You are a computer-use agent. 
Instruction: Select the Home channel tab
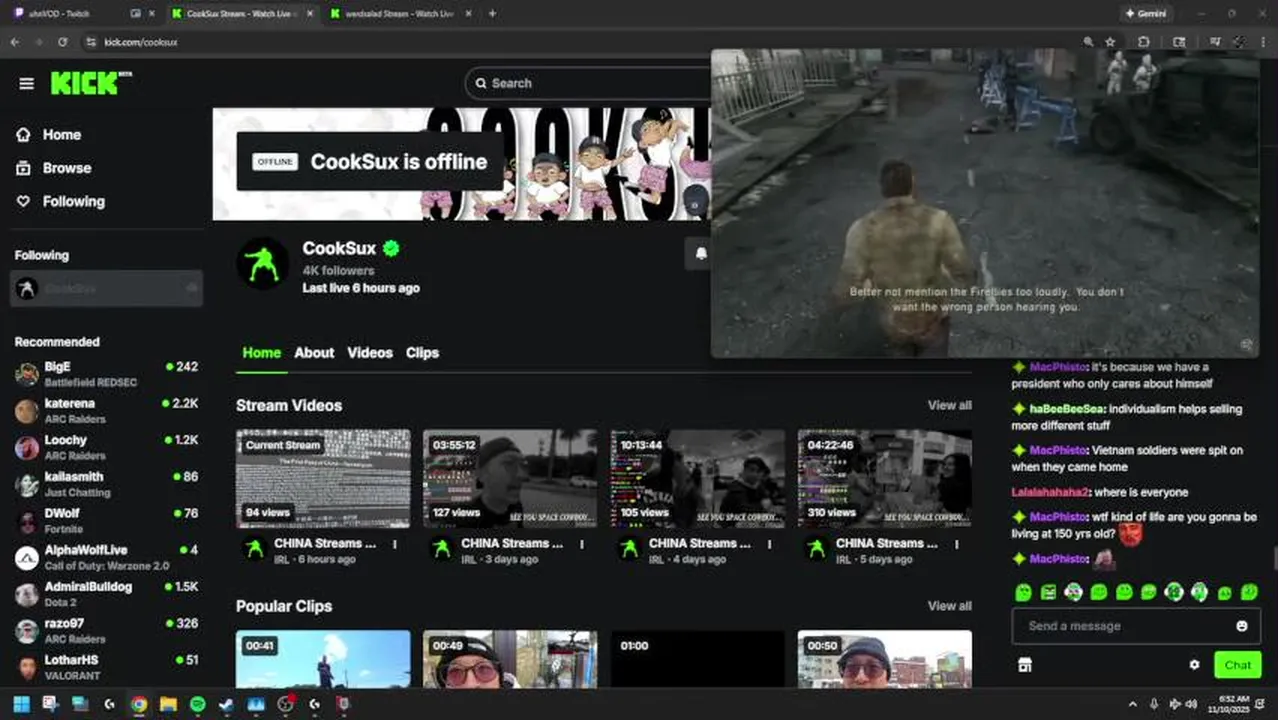[x=262, y=352]
